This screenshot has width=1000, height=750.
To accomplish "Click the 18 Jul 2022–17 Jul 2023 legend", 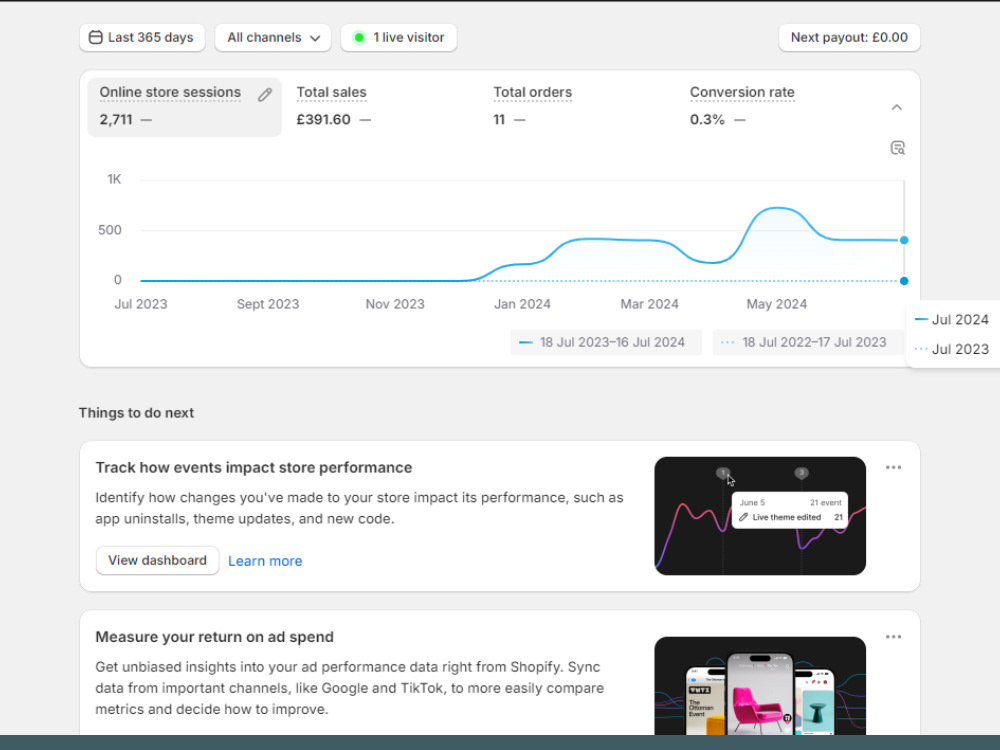I will pyautogui.click(x=807, y=342).
